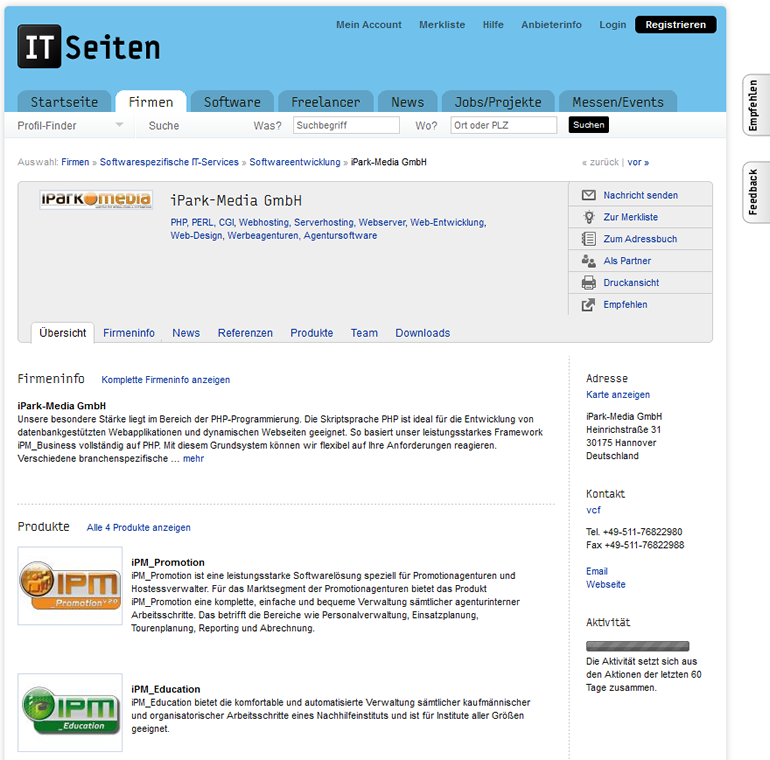Open the Webseite link
This screenshot has width=770, height=760.
pyautogui.click(x=605, y=584)
